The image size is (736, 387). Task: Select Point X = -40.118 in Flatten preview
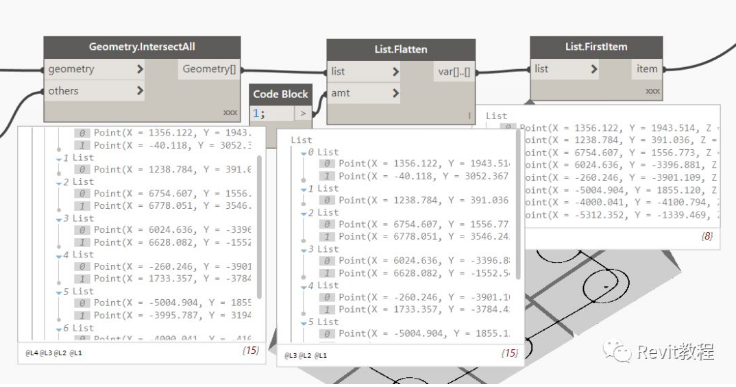[424, 176]
